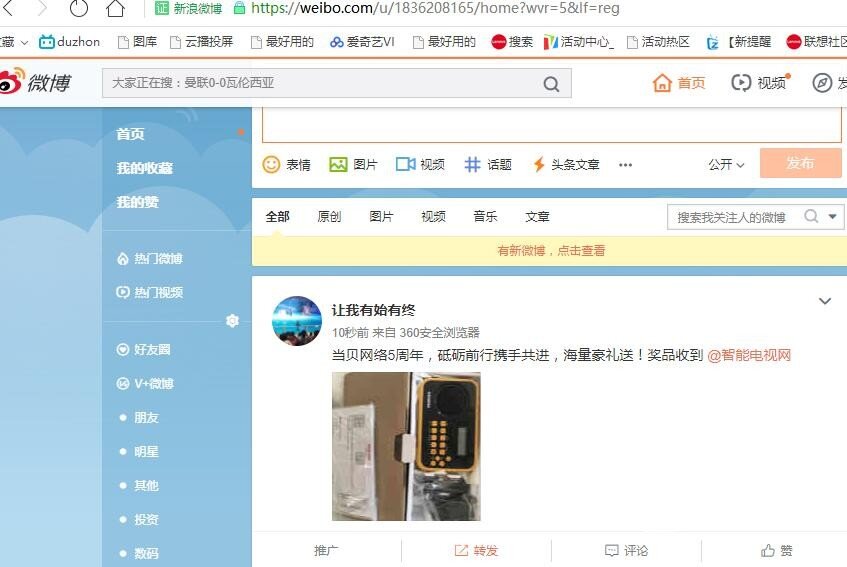Add image via 图片 icon in composer
Image resolution: width=847 pixels, height=567 pixels.
[x=353, y=164]
